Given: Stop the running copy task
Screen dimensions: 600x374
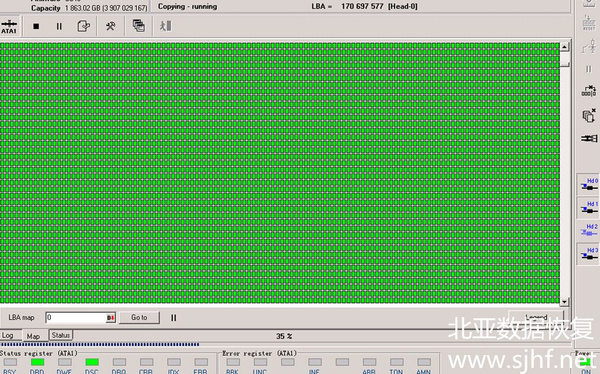Looking at the screenshot, I should click(x=36, y=26).
